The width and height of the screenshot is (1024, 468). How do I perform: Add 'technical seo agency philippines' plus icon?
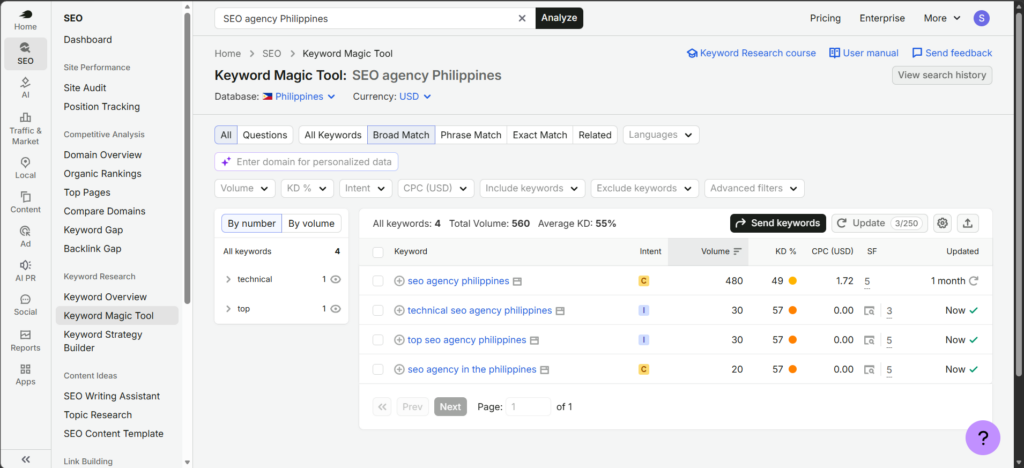[399, 311]
